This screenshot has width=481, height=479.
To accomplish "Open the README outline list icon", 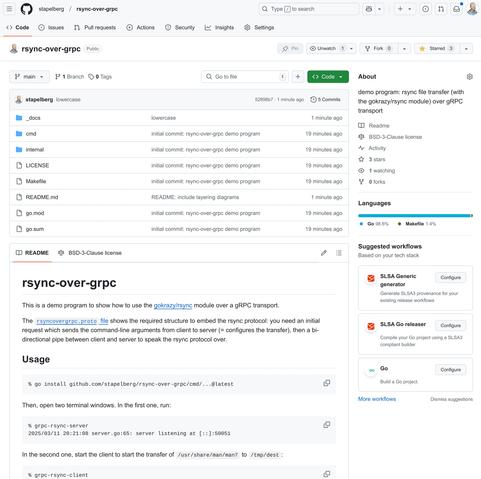I will click(x=339, y=253).
